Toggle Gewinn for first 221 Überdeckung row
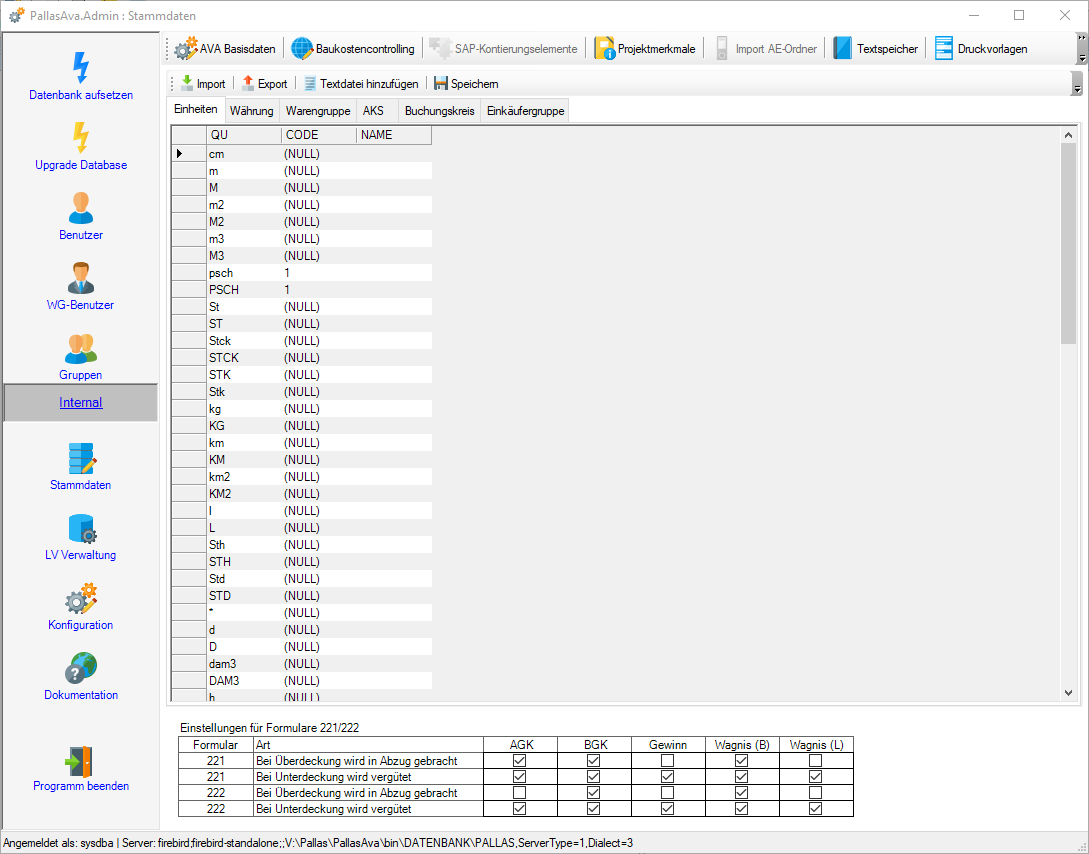 (x=667, y=760)
